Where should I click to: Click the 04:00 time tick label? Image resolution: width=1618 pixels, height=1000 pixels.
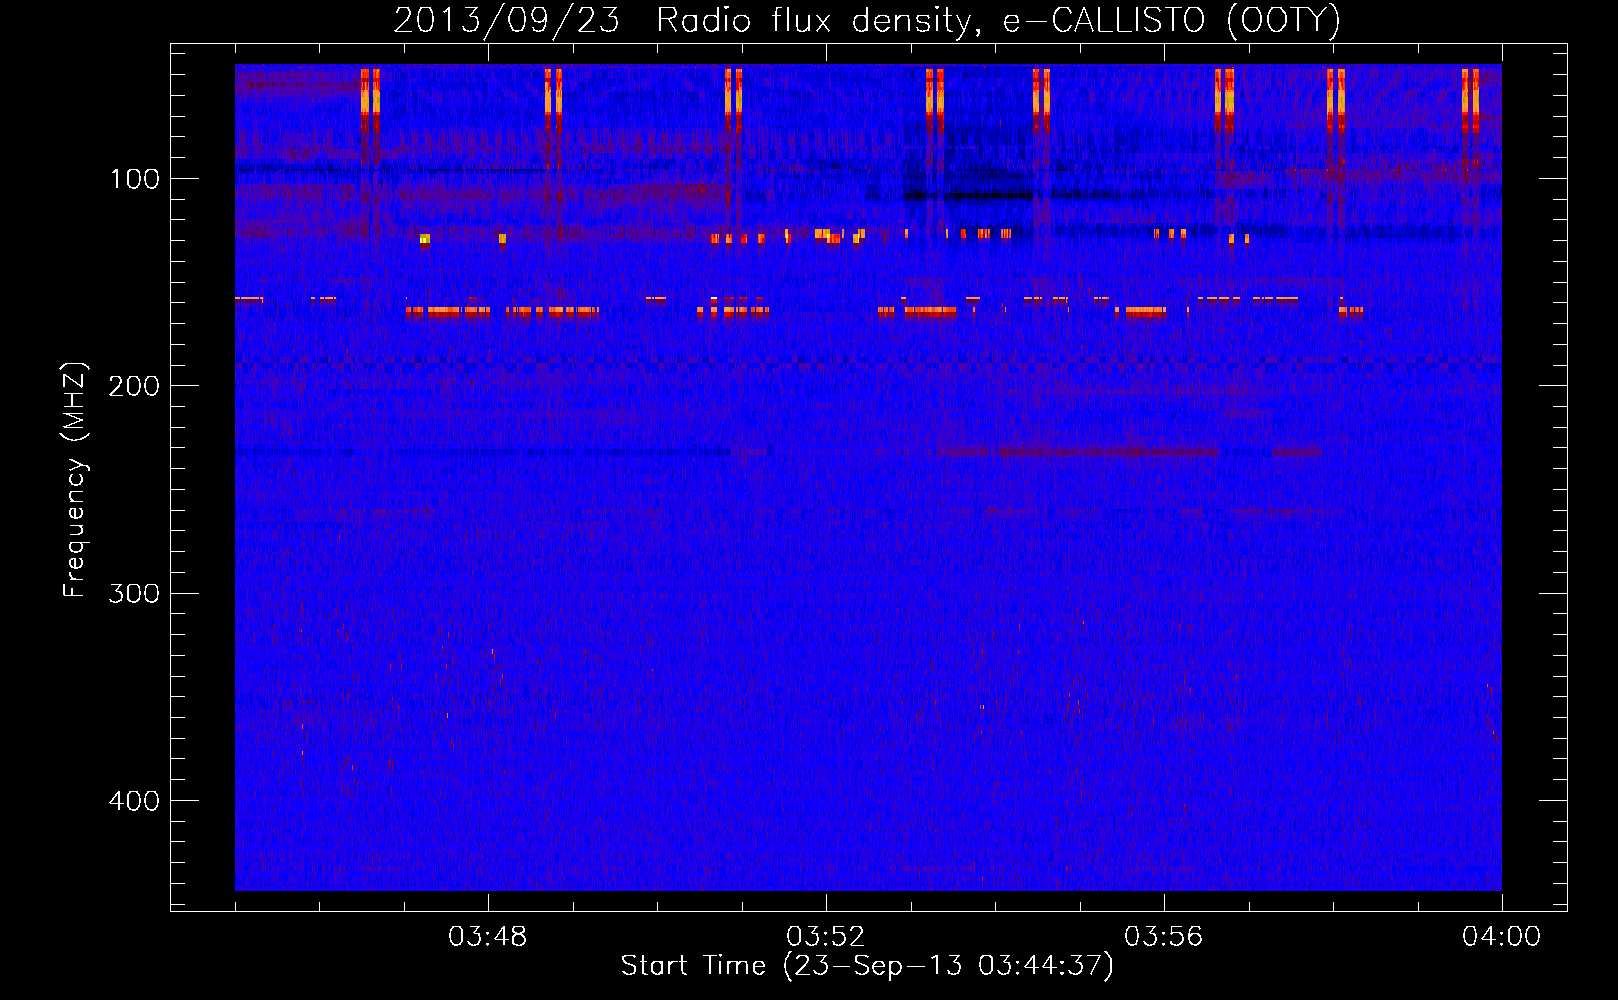coord(1502,937)
